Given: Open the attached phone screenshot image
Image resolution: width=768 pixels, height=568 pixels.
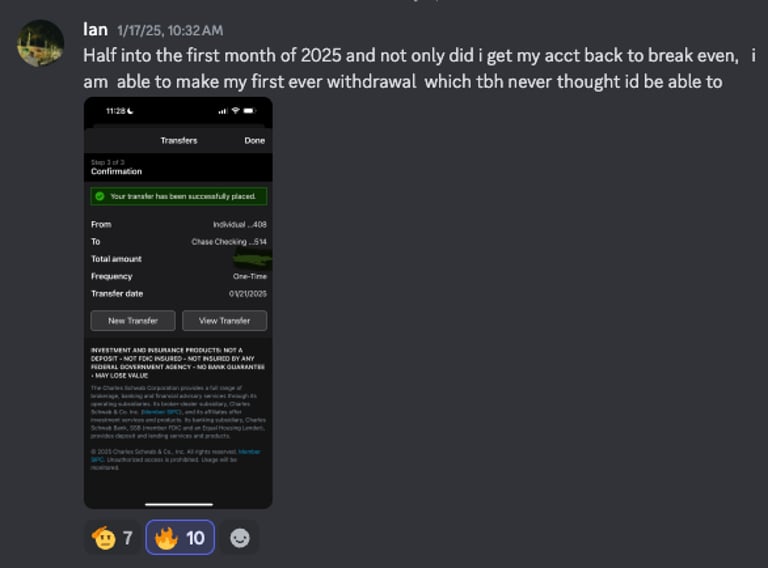Looking at the screenshot, I should point(178,303).
